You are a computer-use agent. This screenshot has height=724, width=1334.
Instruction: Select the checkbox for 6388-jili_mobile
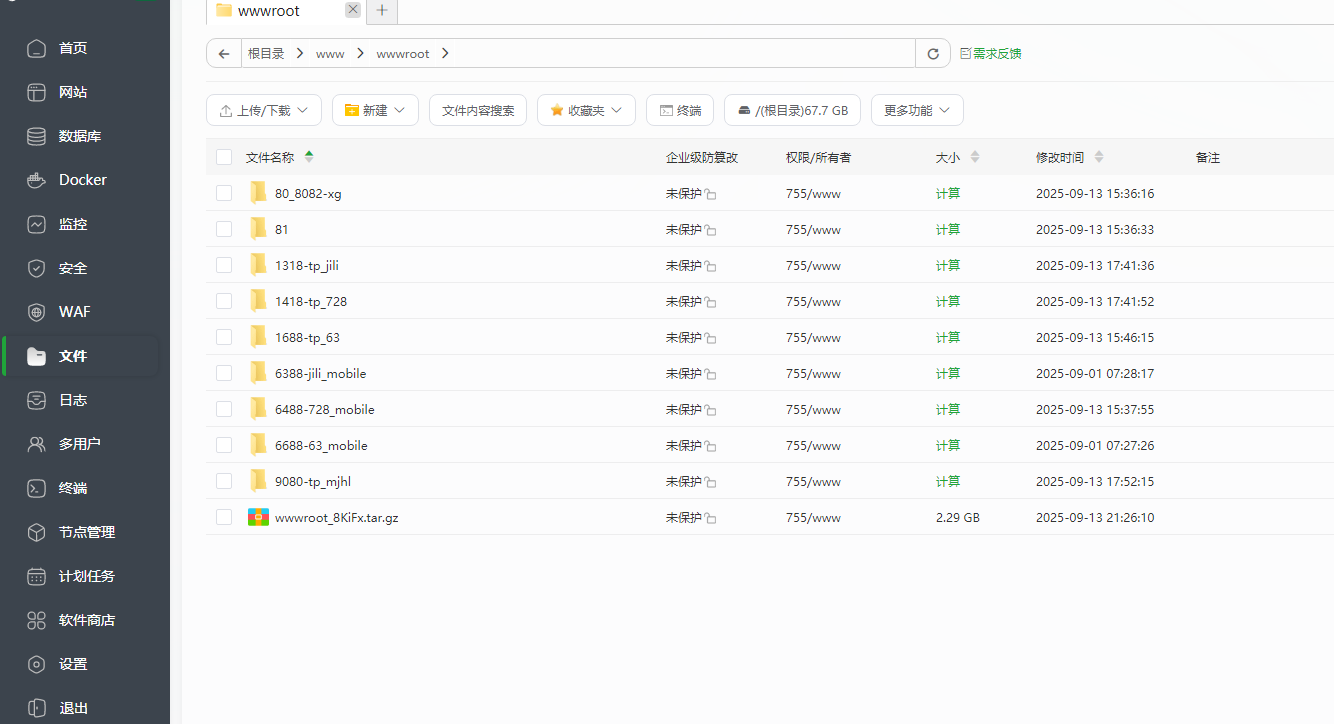224,373
